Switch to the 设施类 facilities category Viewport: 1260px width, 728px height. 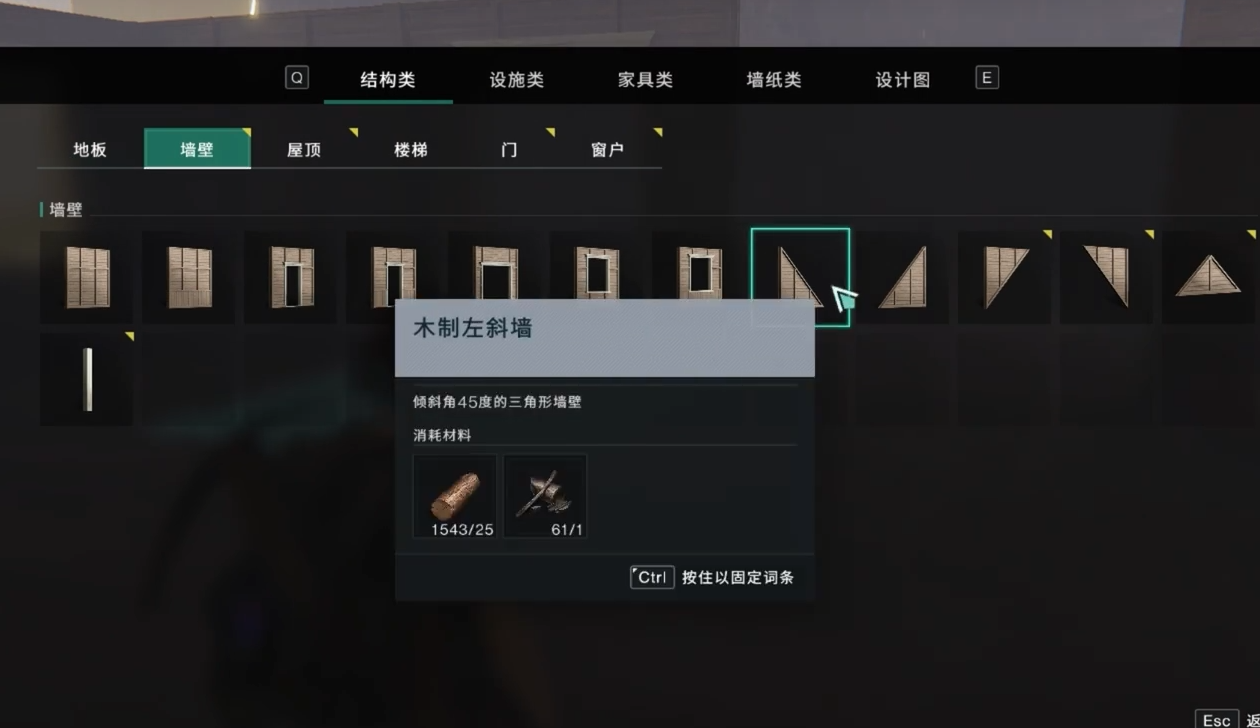(x=517, y=80)
